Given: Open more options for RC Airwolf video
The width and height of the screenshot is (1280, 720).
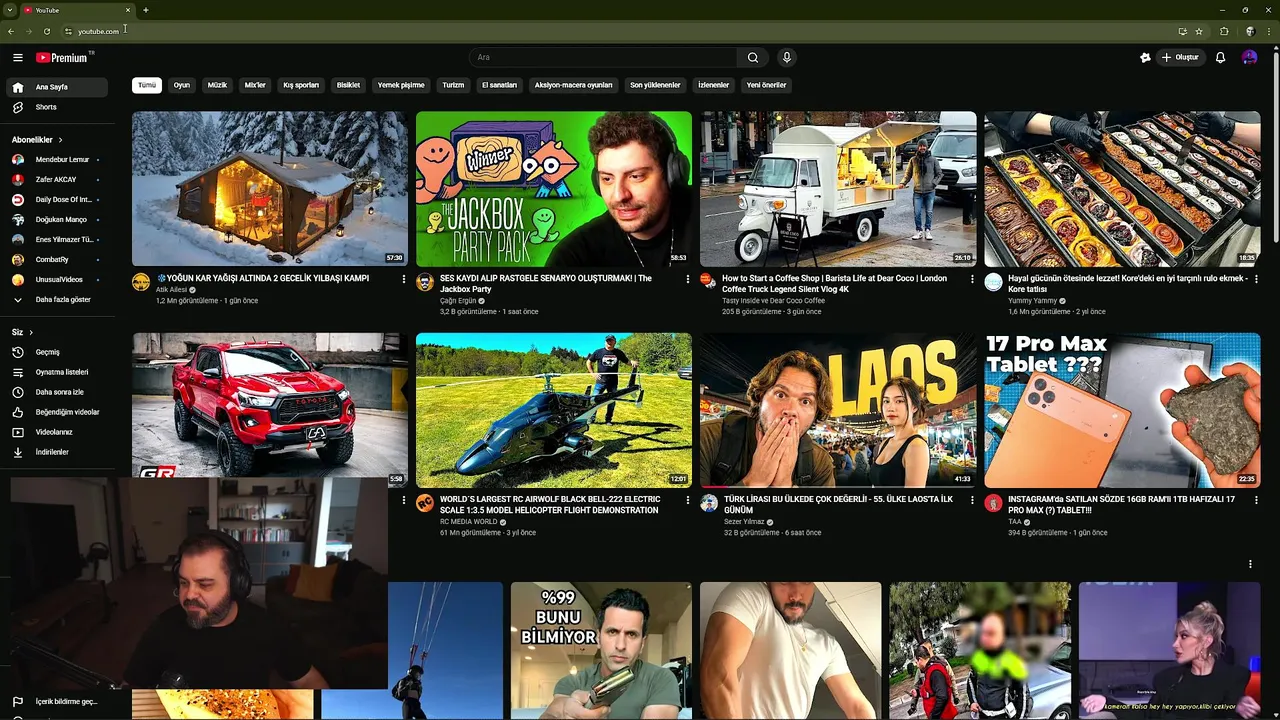Looking at the screenshot, I should pos(688,500).
